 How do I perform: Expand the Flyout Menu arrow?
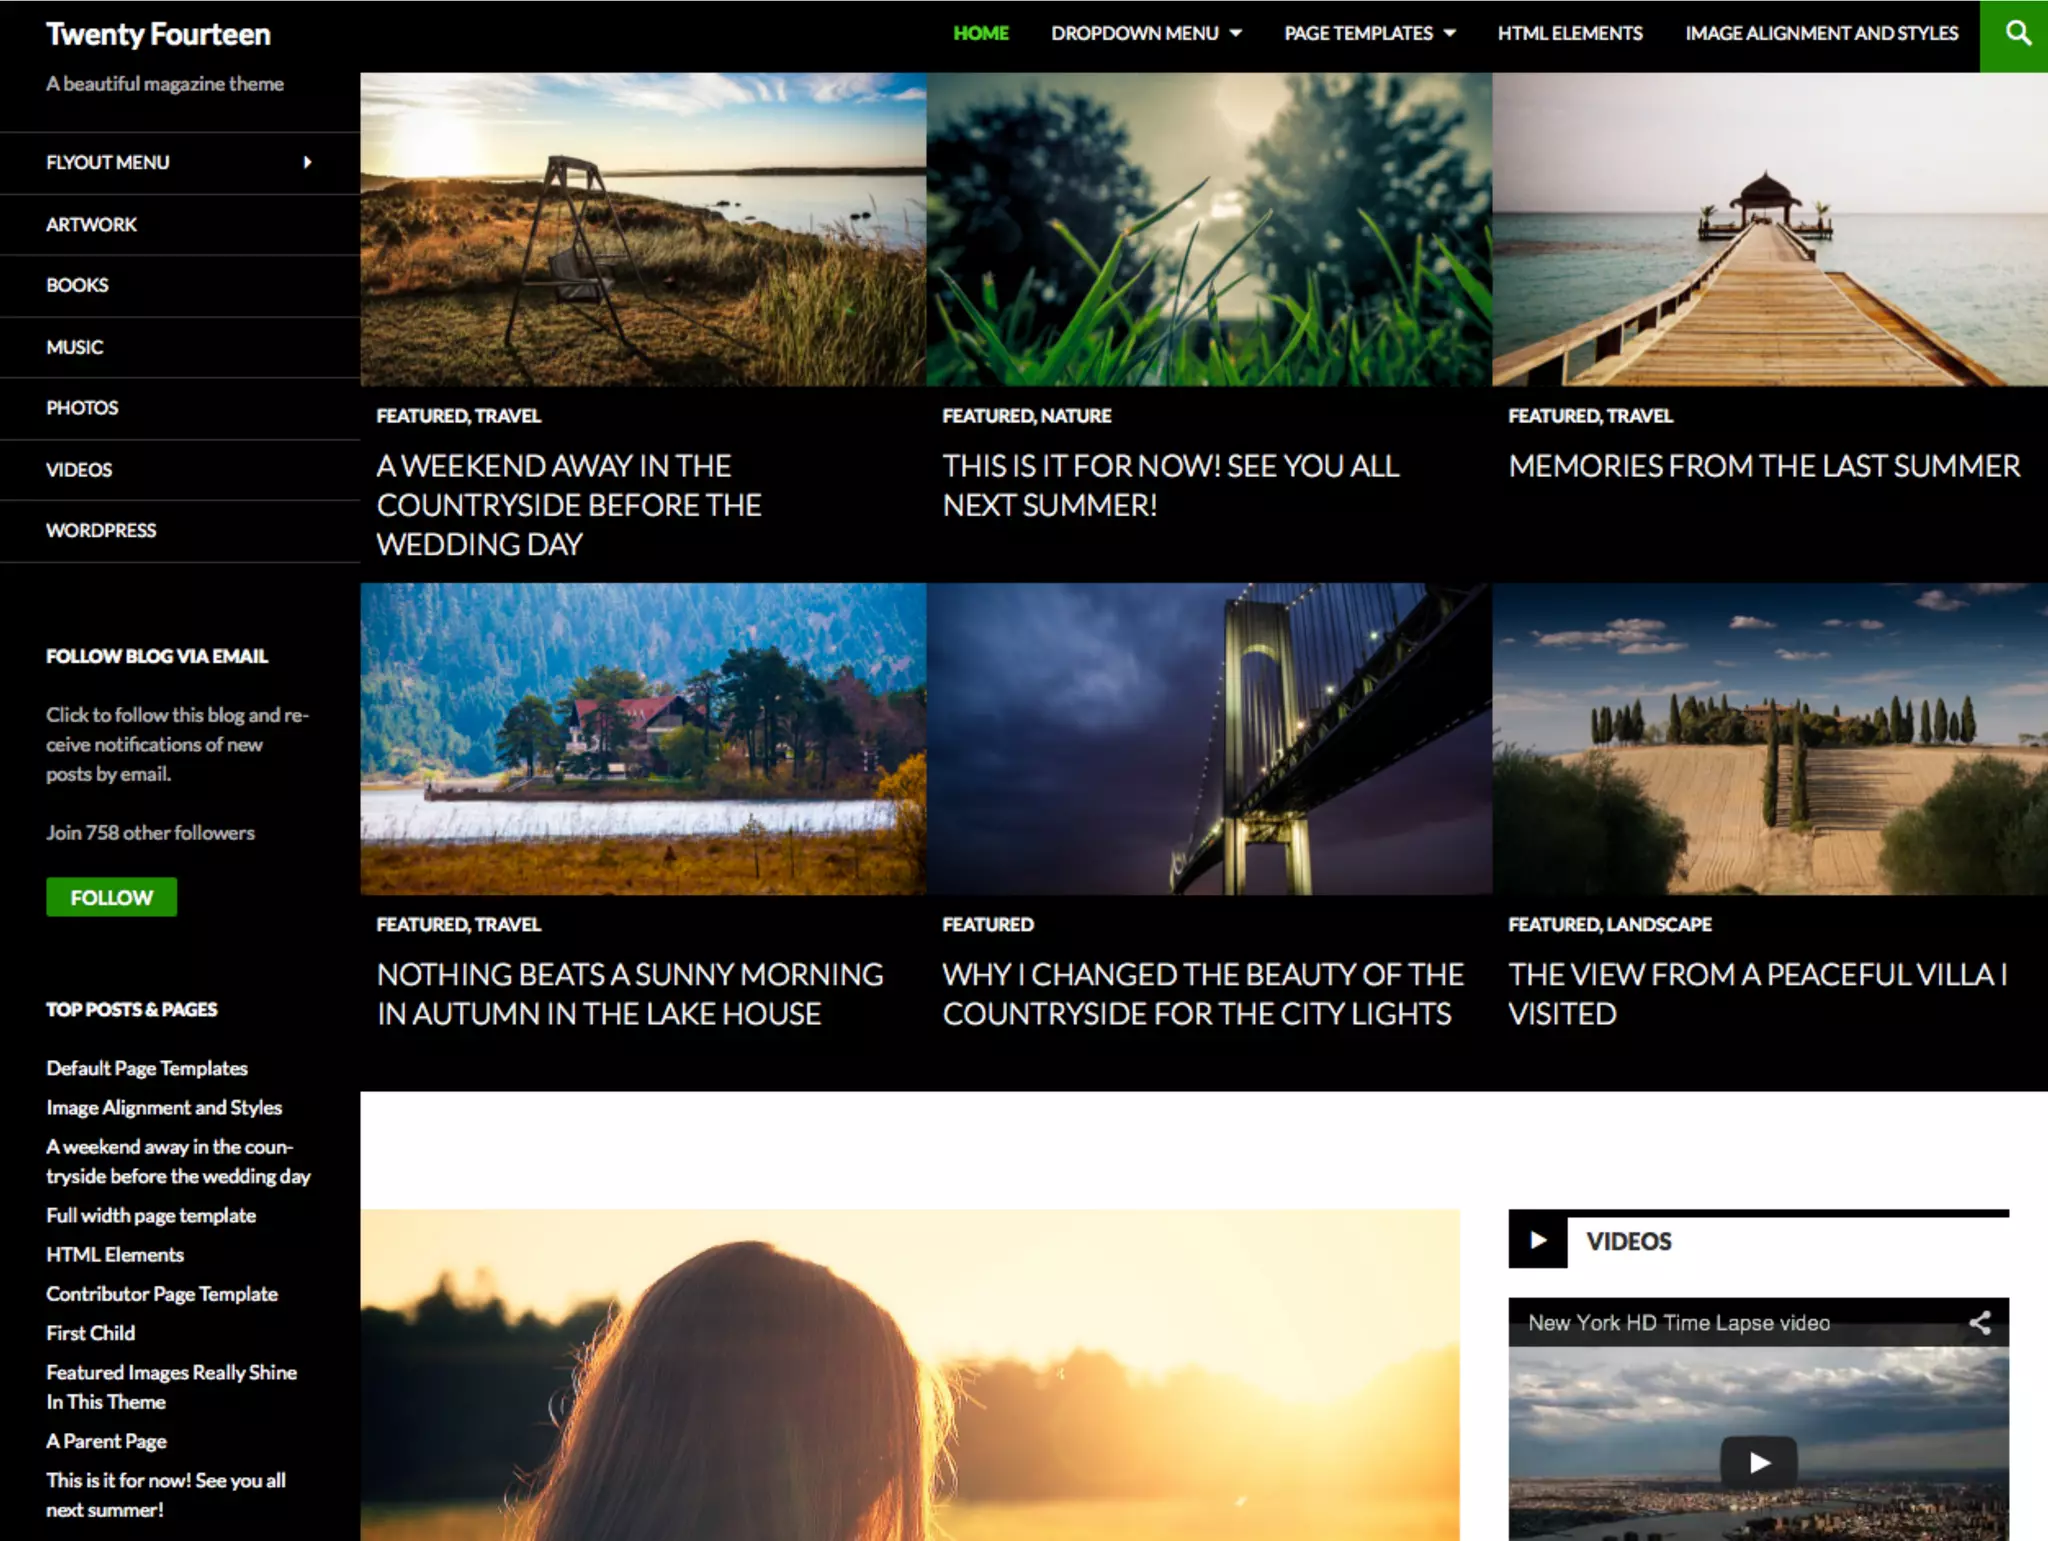click(308, 162)
